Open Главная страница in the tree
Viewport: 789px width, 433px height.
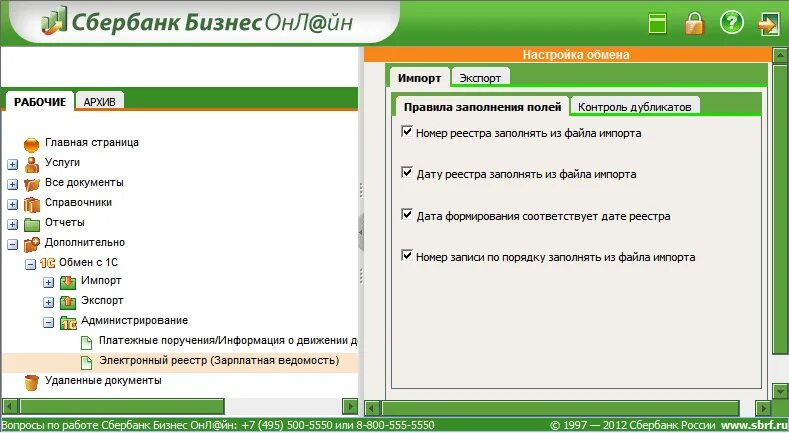pyautogui.click(x=92, y=142)
